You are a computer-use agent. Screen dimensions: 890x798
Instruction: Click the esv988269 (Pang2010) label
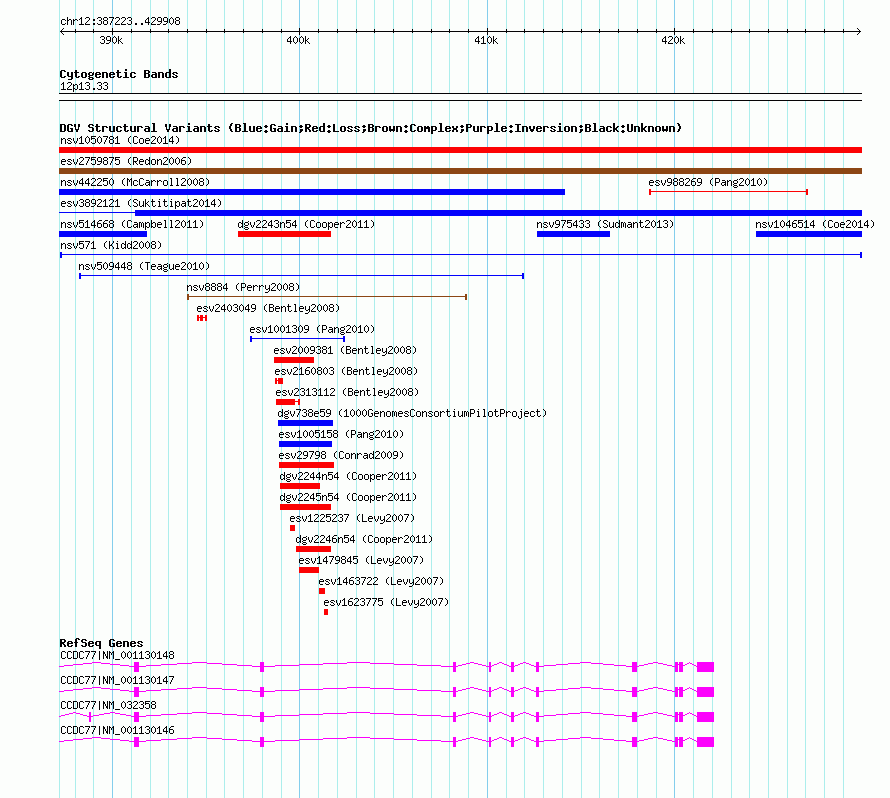(x=708, y=182)
